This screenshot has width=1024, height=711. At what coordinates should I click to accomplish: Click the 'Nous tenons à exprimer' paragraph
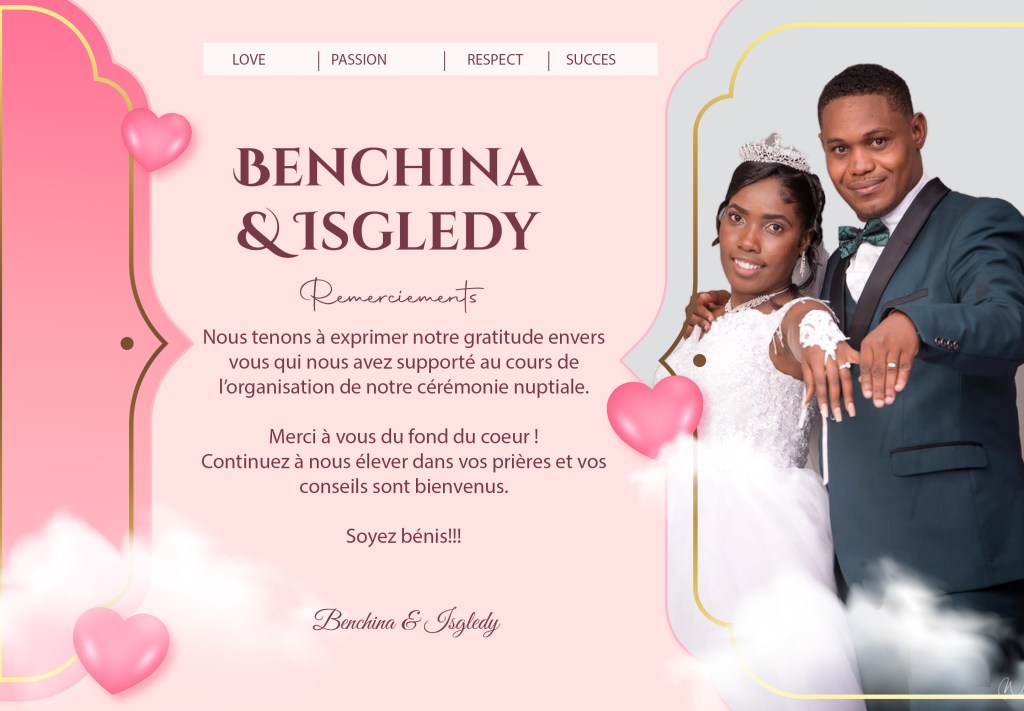point(404,362)
